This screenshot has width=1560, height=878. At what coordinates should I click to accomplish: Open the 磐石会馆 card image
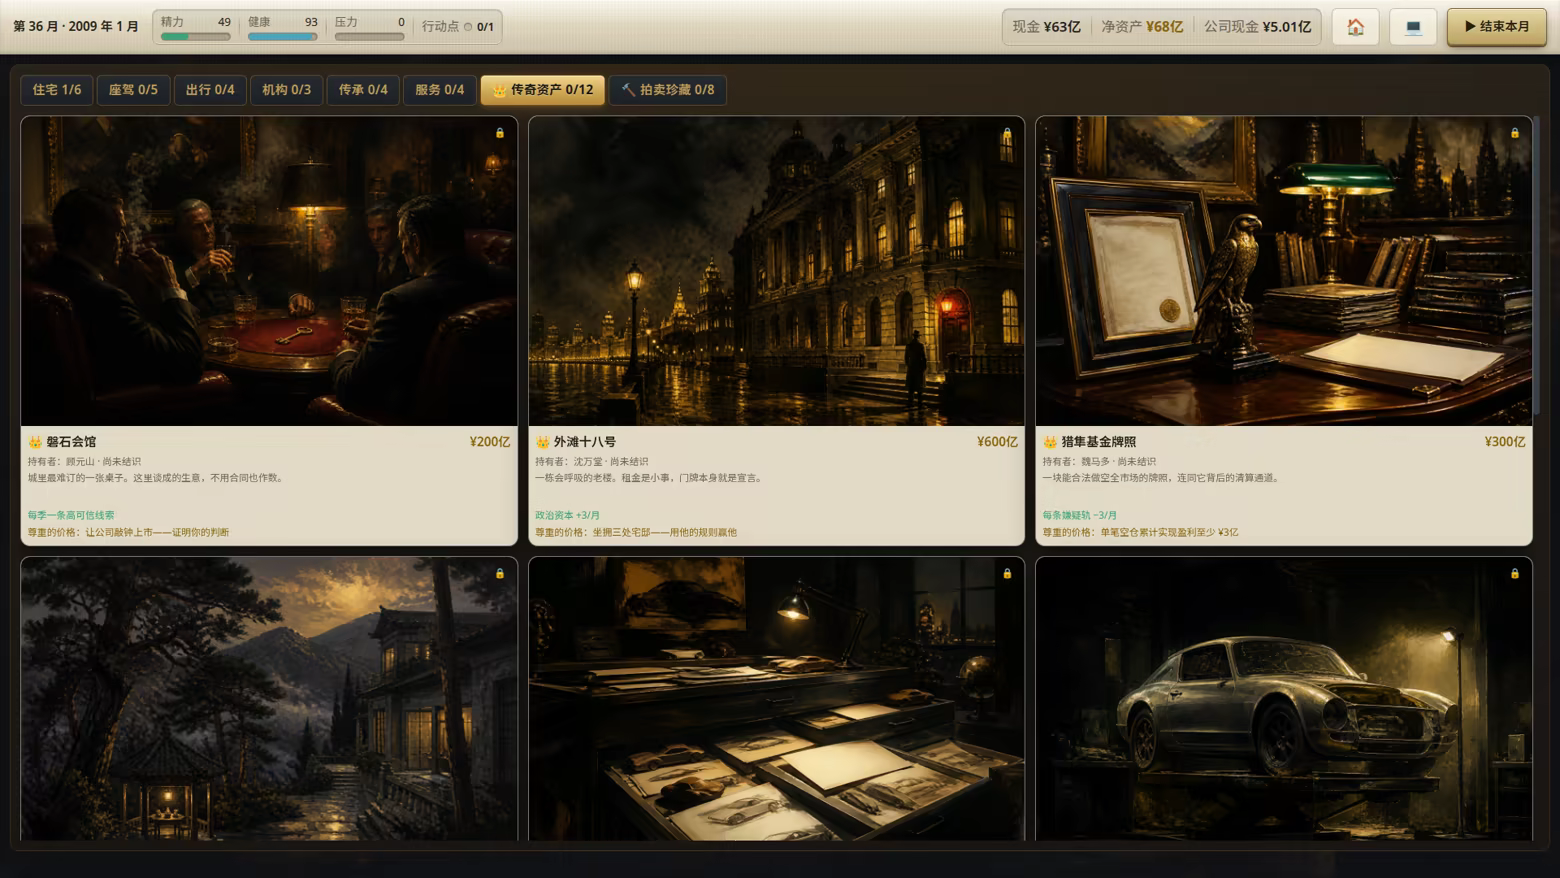(269, 271)
